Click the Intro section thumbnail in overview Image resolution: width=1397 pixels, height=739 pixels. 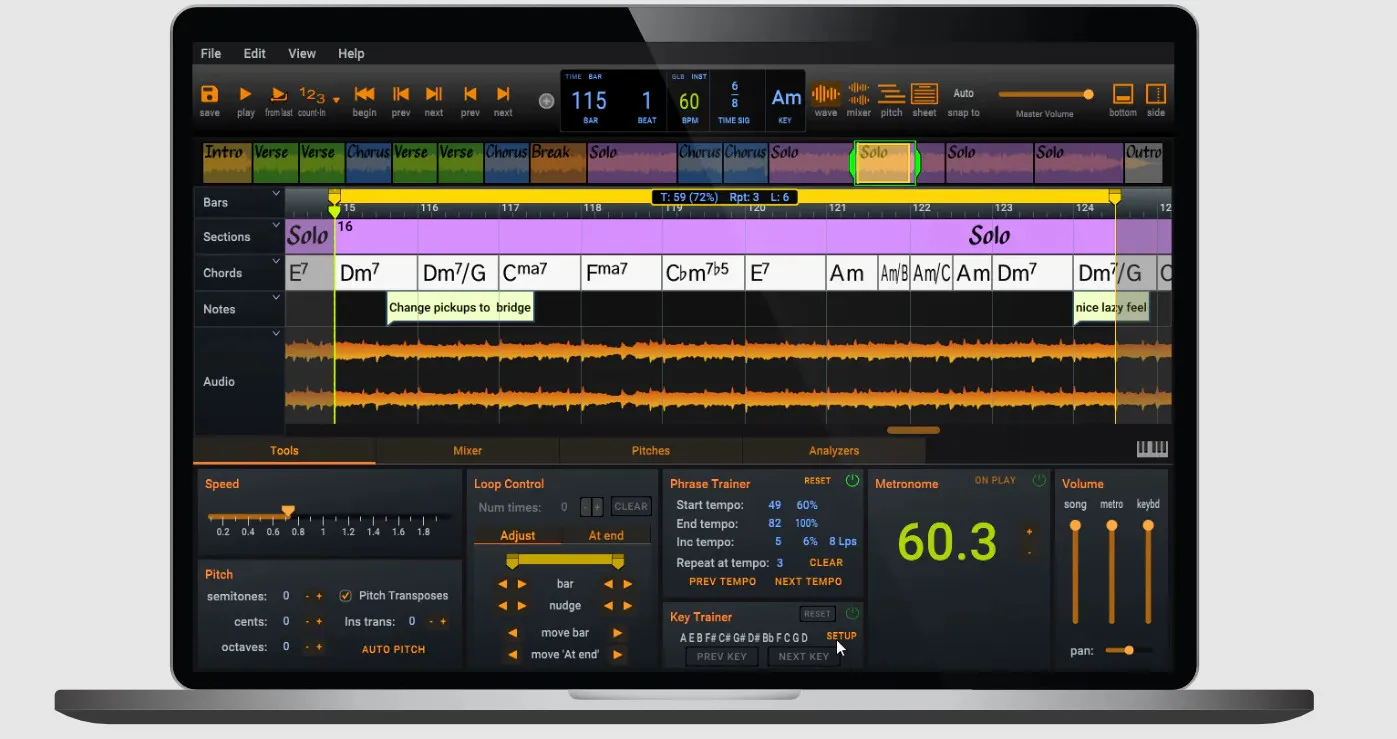click(x=227, y=164)
